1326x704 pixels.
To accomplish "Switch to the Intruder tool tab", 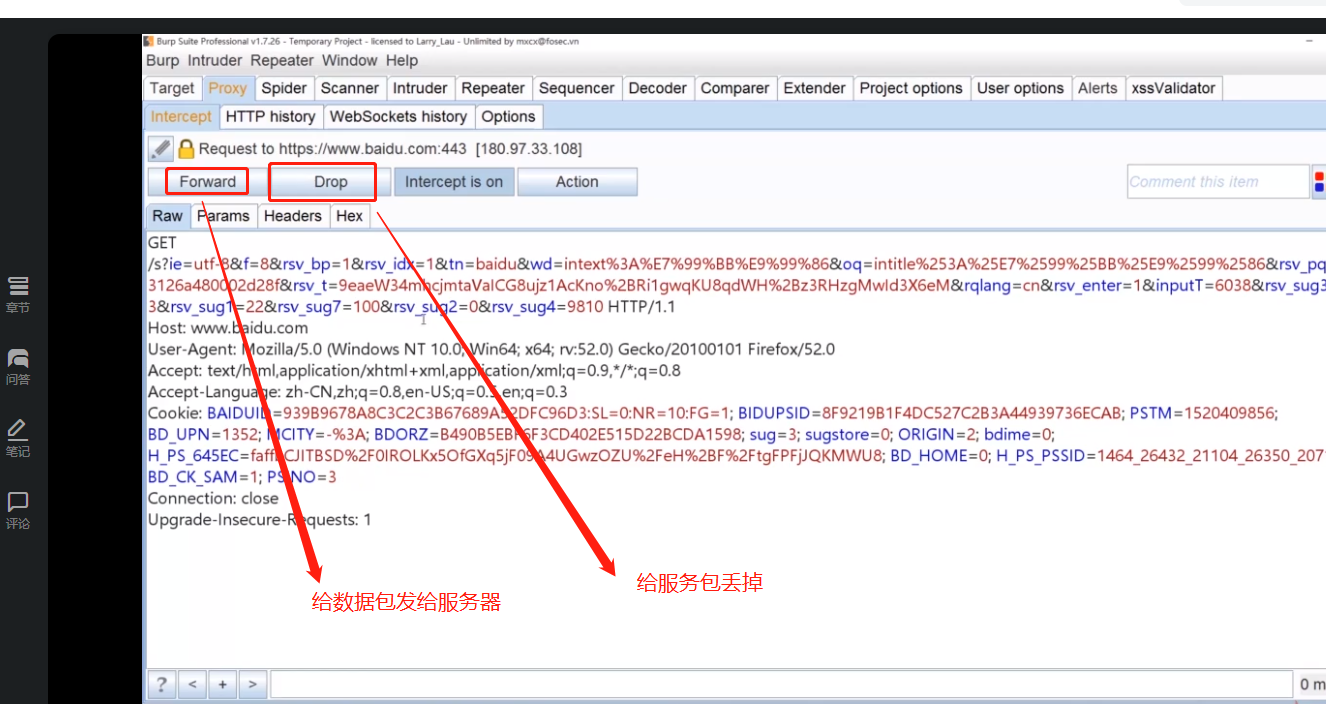I will [x=420, y=88].
